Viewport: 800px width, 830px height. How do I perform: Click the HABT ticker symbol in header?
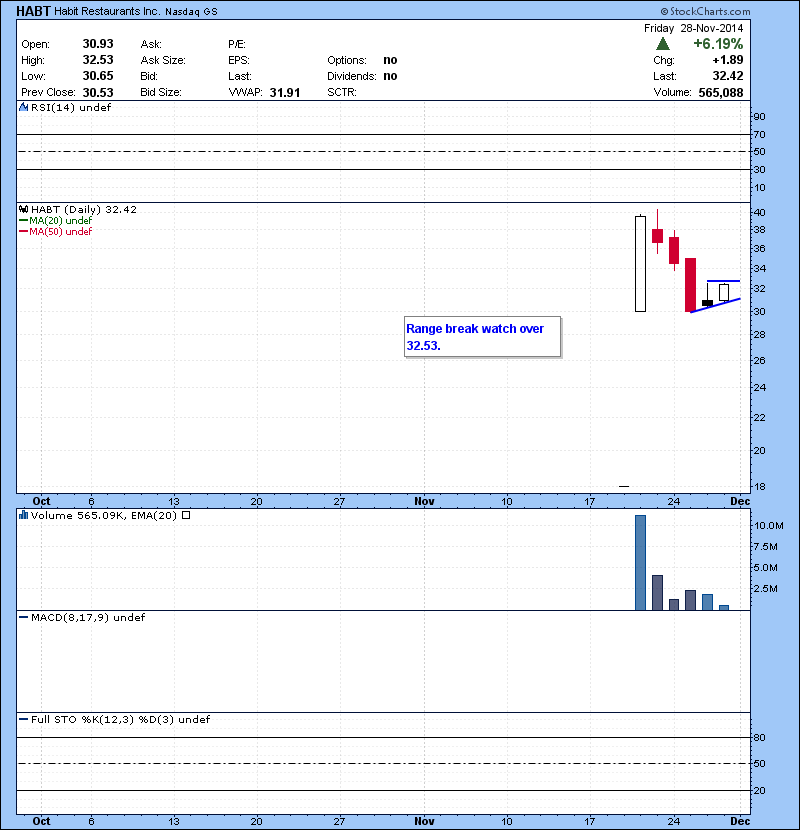coord(33,11)
